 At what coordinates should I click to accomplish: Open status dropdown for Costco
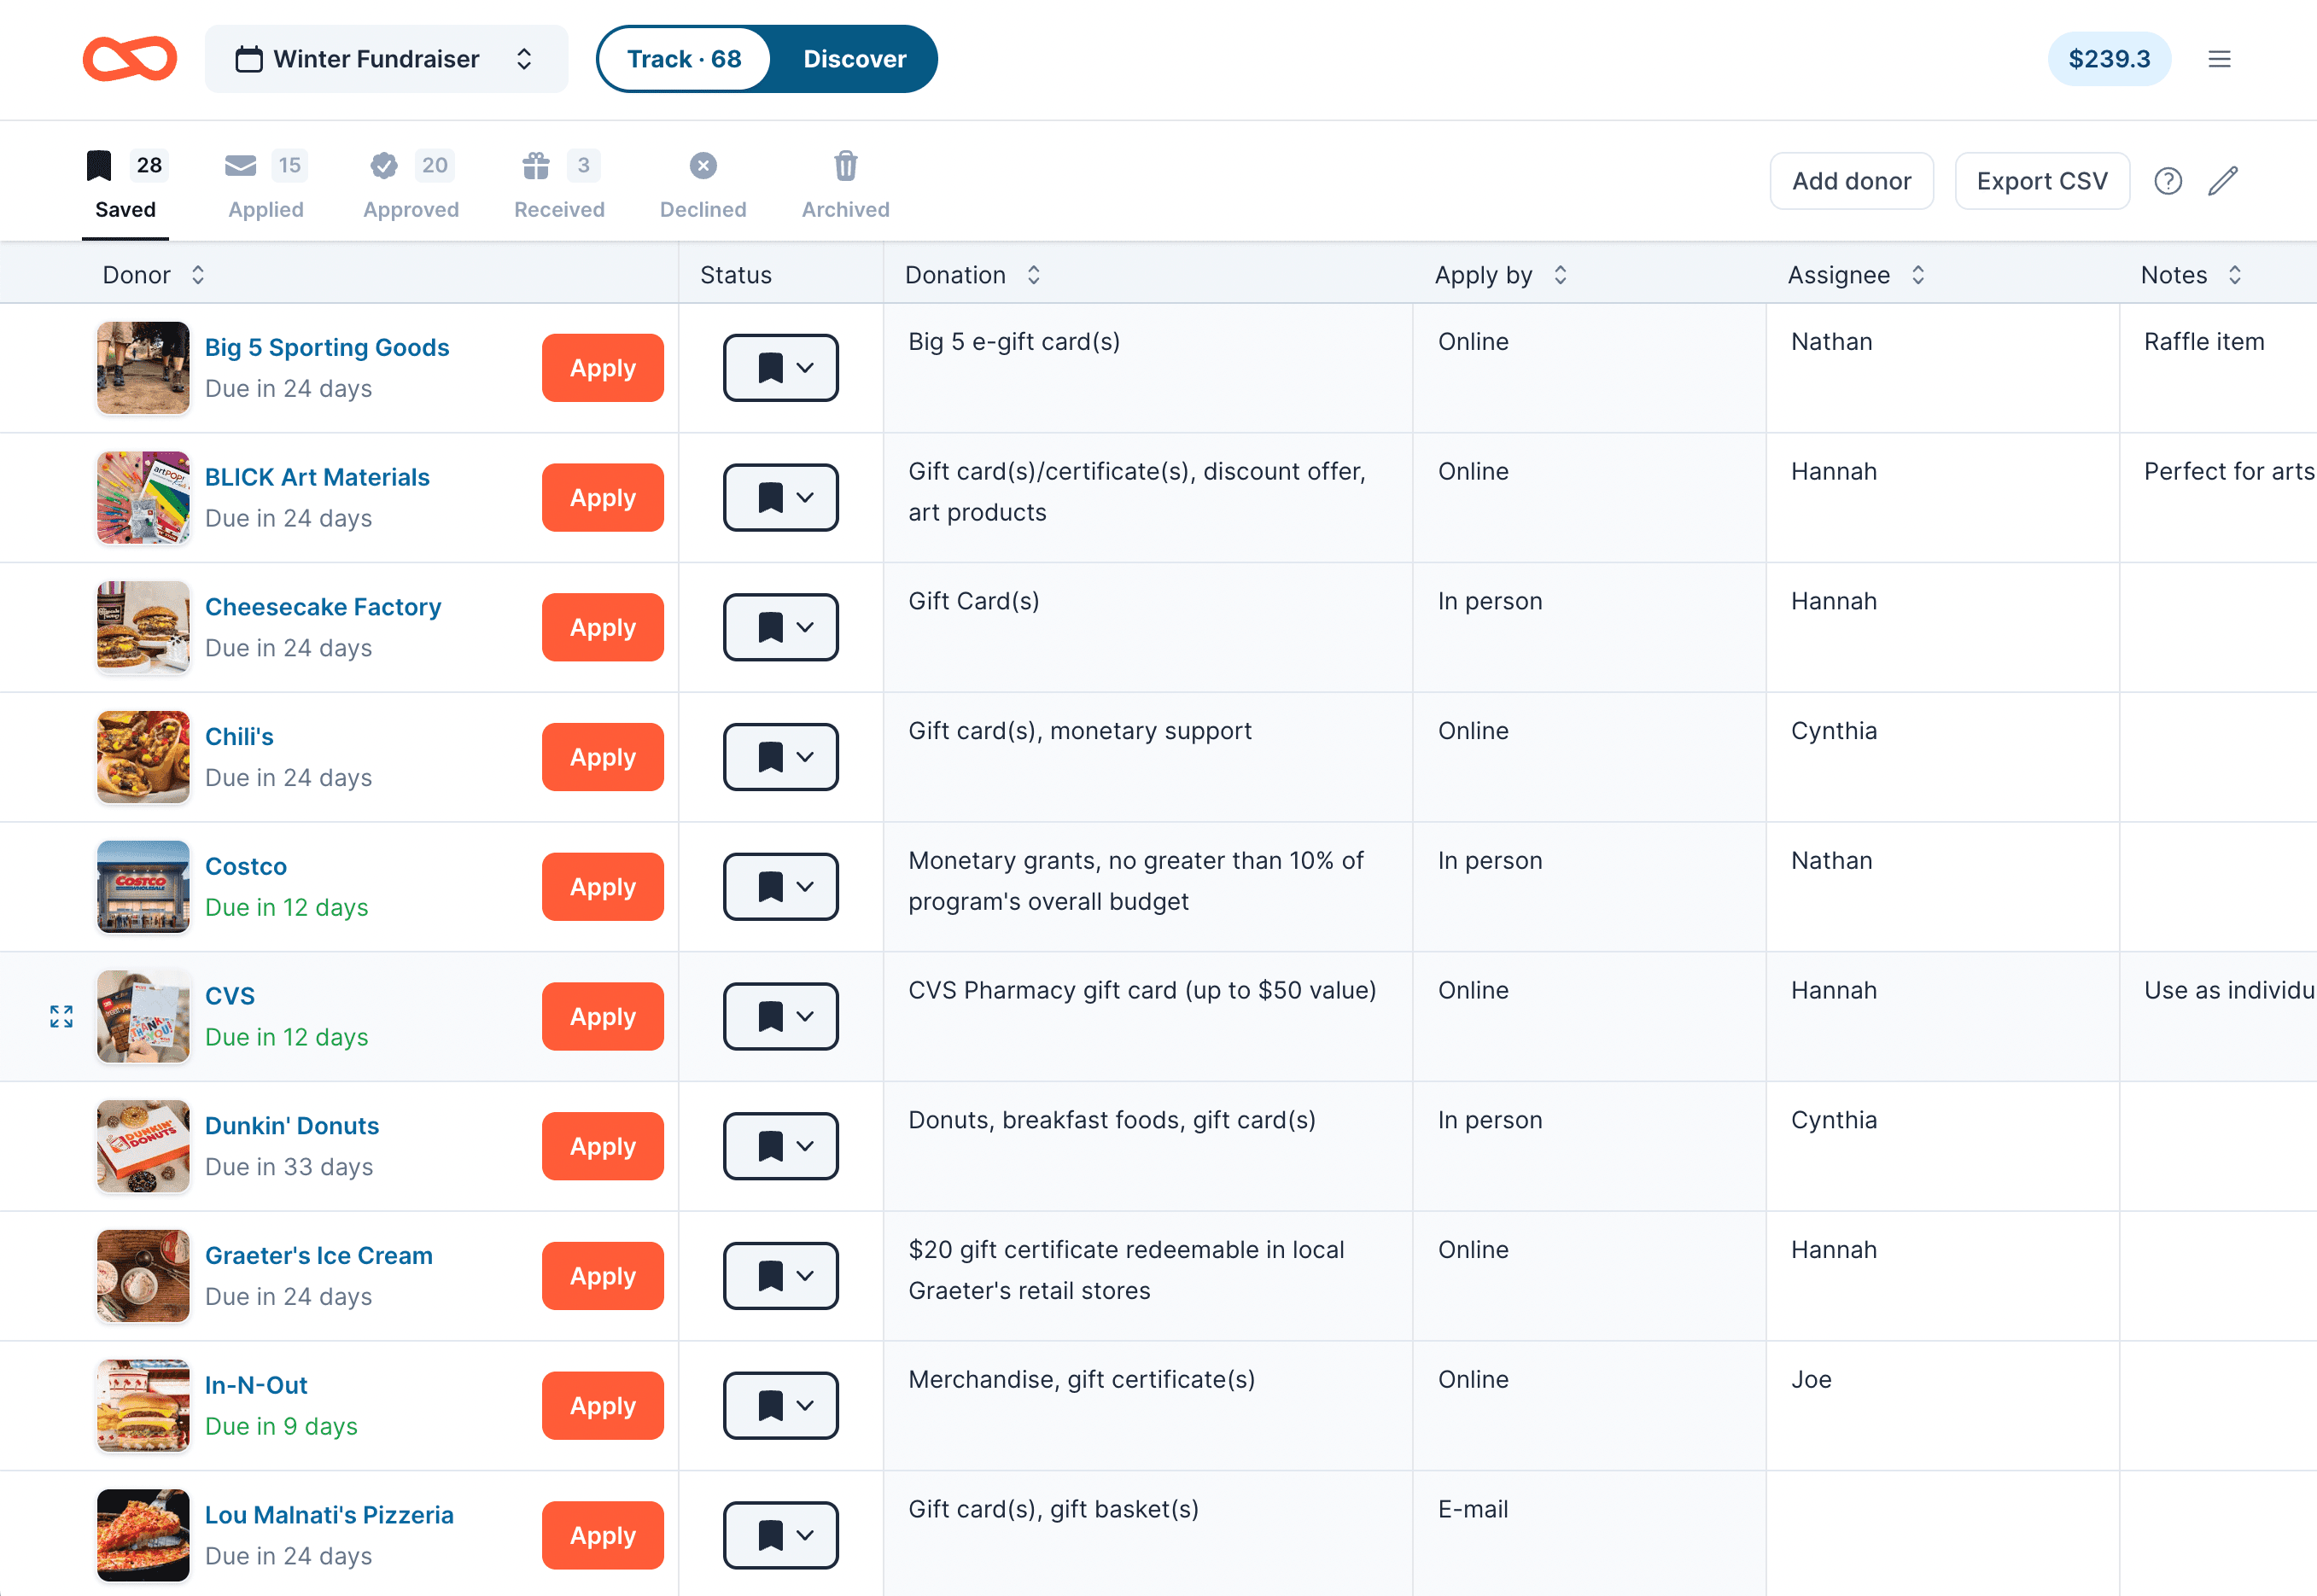[x=781, y=887]
